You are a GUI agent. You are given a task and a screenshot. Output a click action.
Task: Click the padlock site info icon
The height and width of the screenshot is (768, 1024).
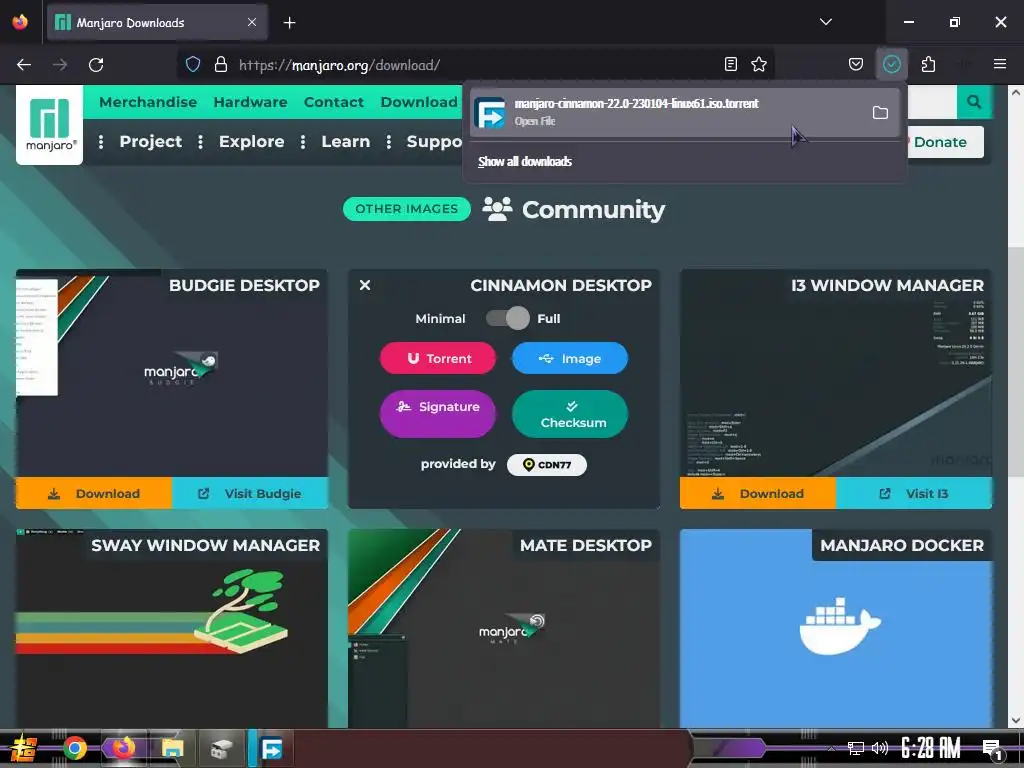coord(221,65)
